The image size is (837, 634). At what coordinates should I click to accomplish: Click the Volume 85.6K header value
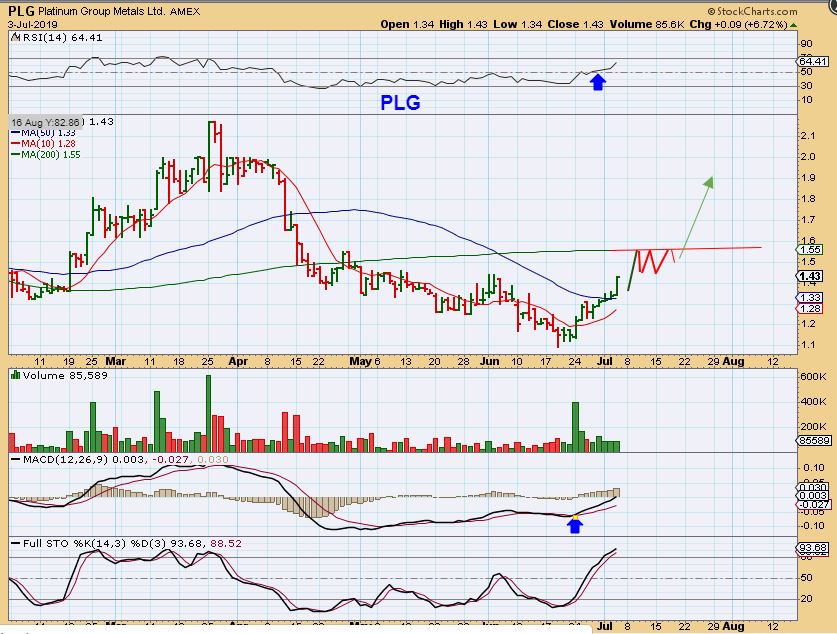click(647, 25)
